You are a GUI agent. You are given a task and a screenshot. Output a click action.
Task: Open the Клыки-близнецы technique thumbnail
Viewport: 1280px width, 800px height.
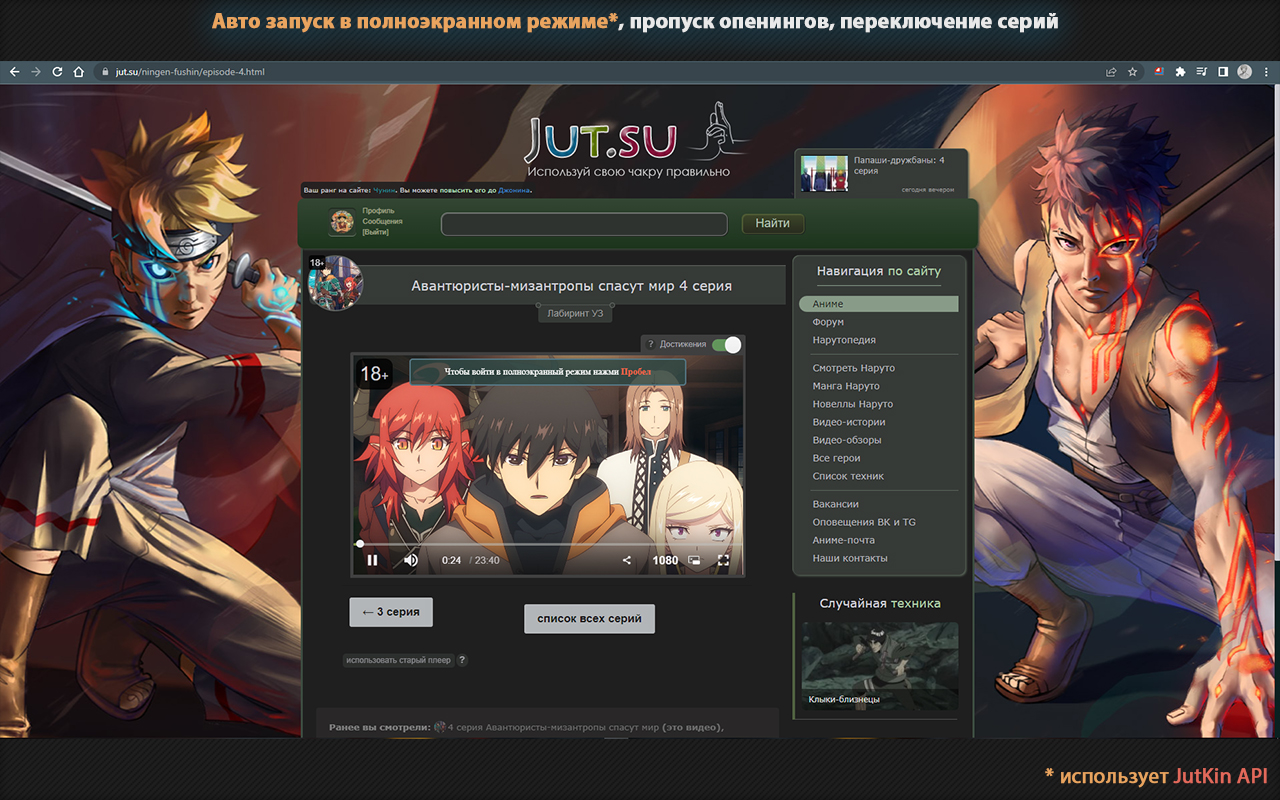(x=880, y=666)
